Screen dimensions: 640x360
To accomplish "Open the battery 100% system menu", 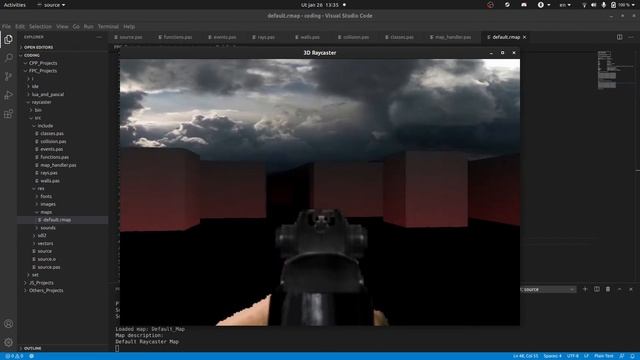I will (x=624, y=5).
